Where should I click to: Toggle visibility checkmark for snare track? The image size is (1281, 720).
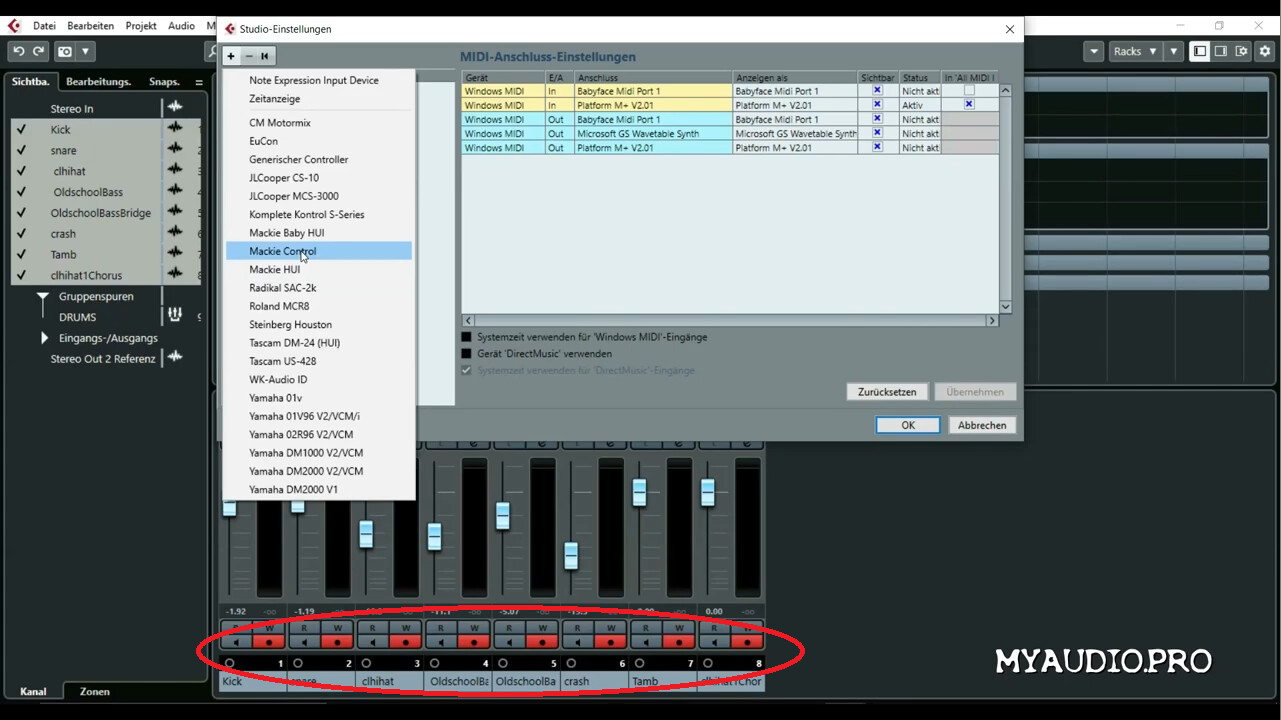pos(21,150)
